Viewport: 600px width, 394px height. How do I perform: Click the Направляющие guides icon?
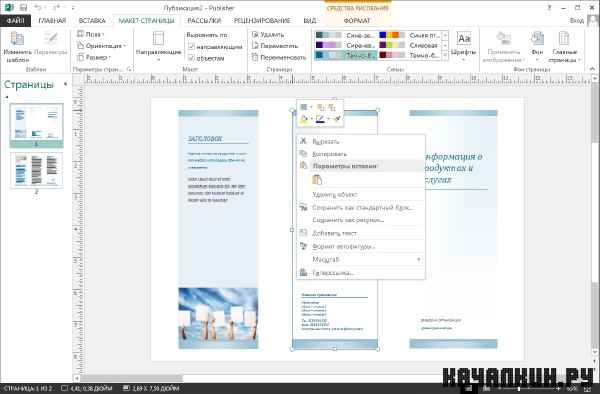tap(158, 39)
